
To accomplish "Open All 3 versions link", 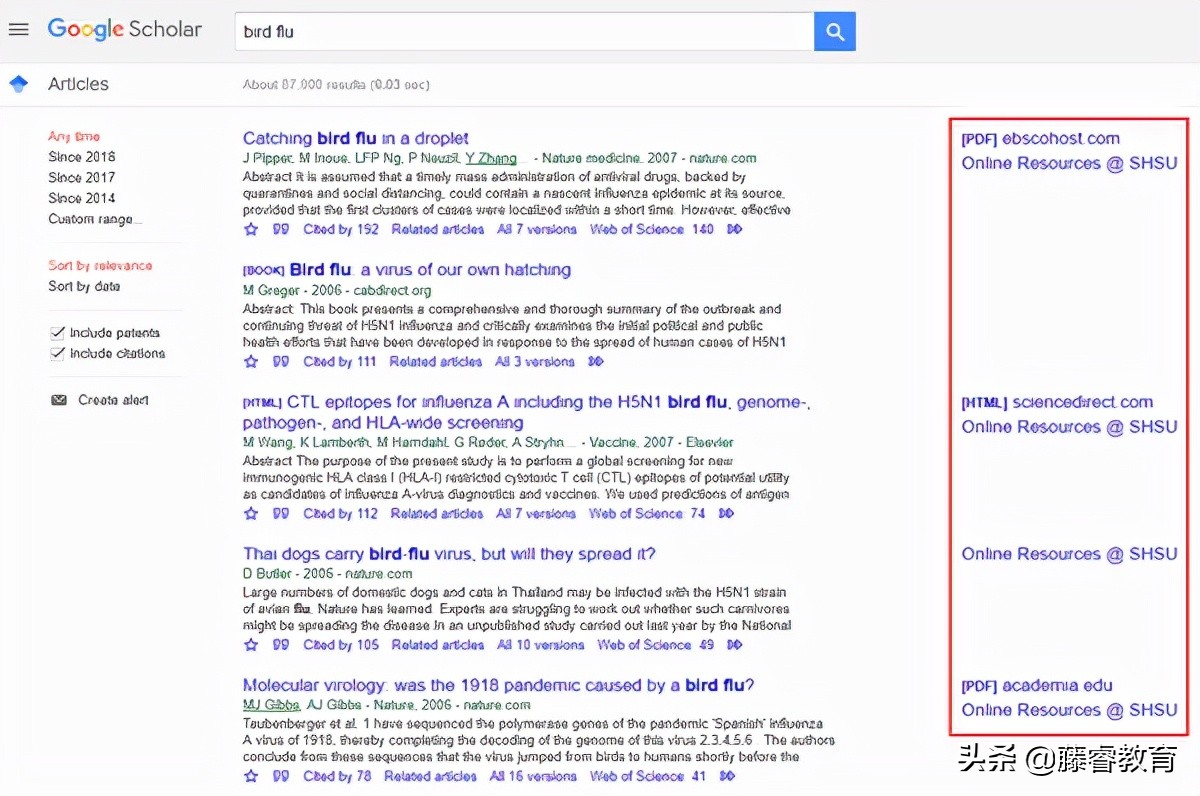I will point(535,361).
